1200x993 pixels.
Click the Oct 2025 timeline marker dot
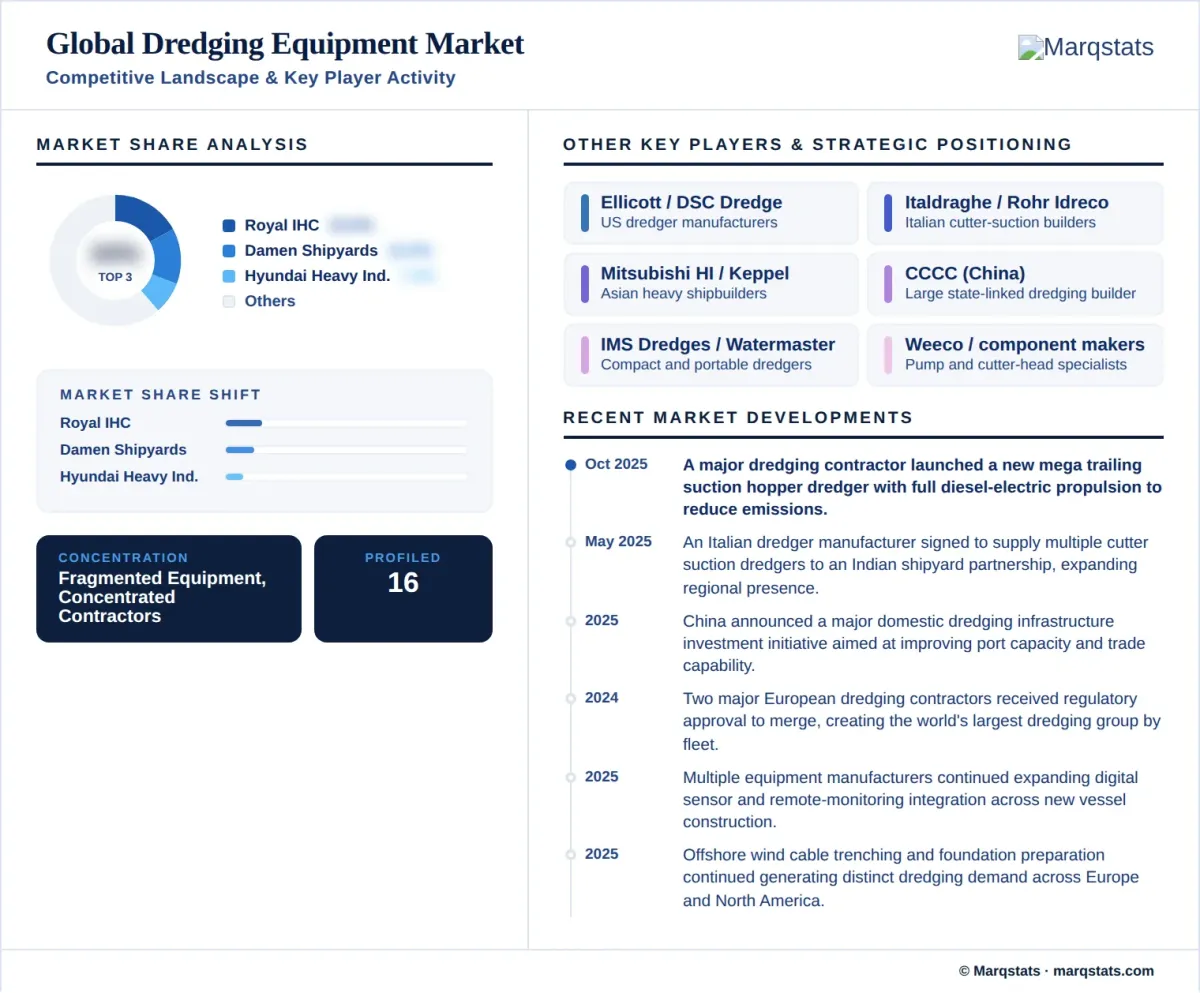[x=570, y=465]
